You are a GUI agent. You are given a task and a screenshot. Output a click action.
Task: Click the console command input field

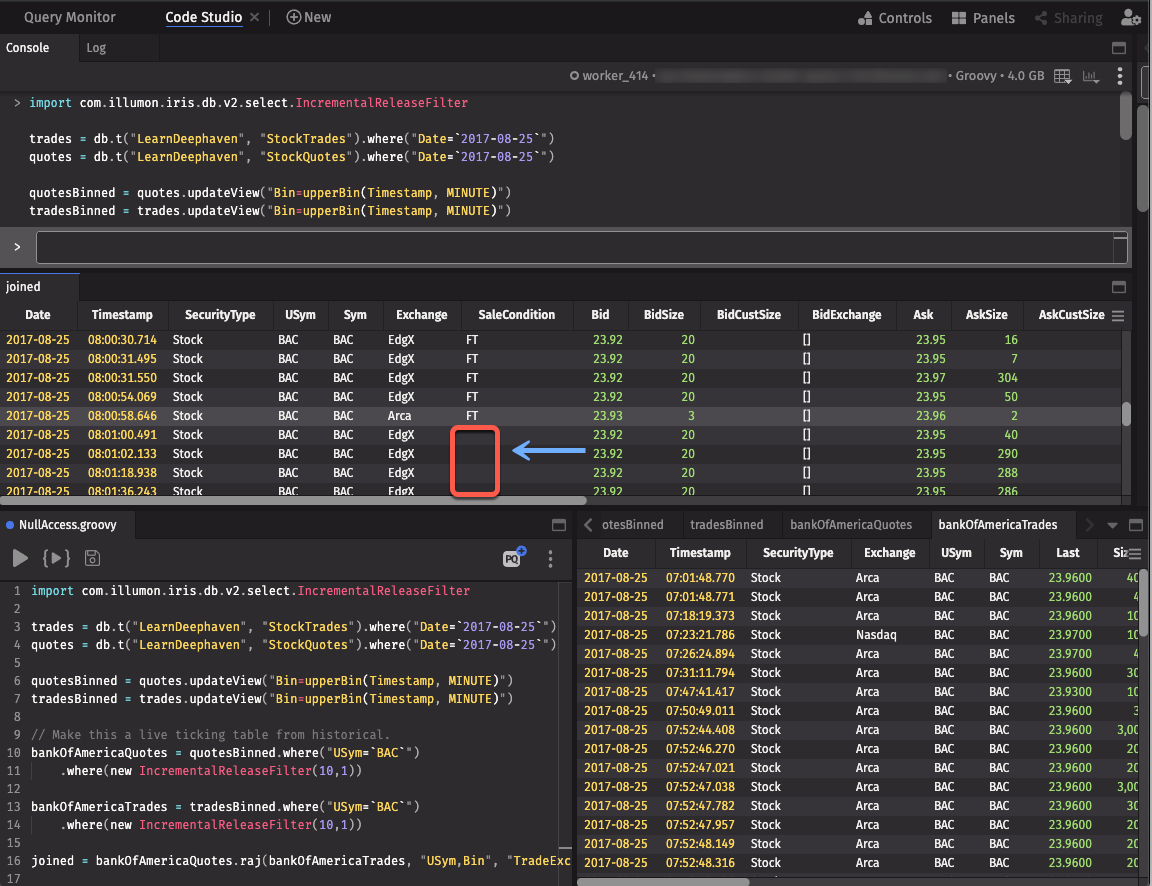coord(580,247)
